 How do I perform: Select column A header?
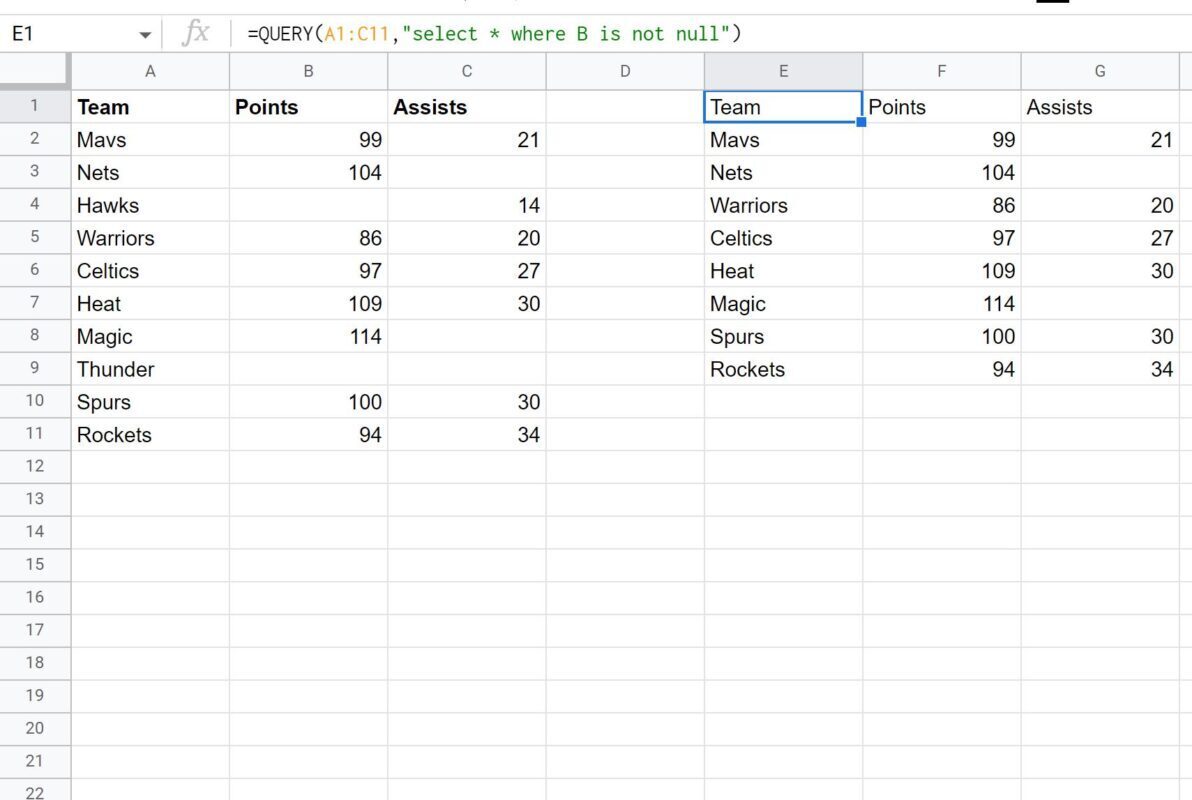coord(150,71)
